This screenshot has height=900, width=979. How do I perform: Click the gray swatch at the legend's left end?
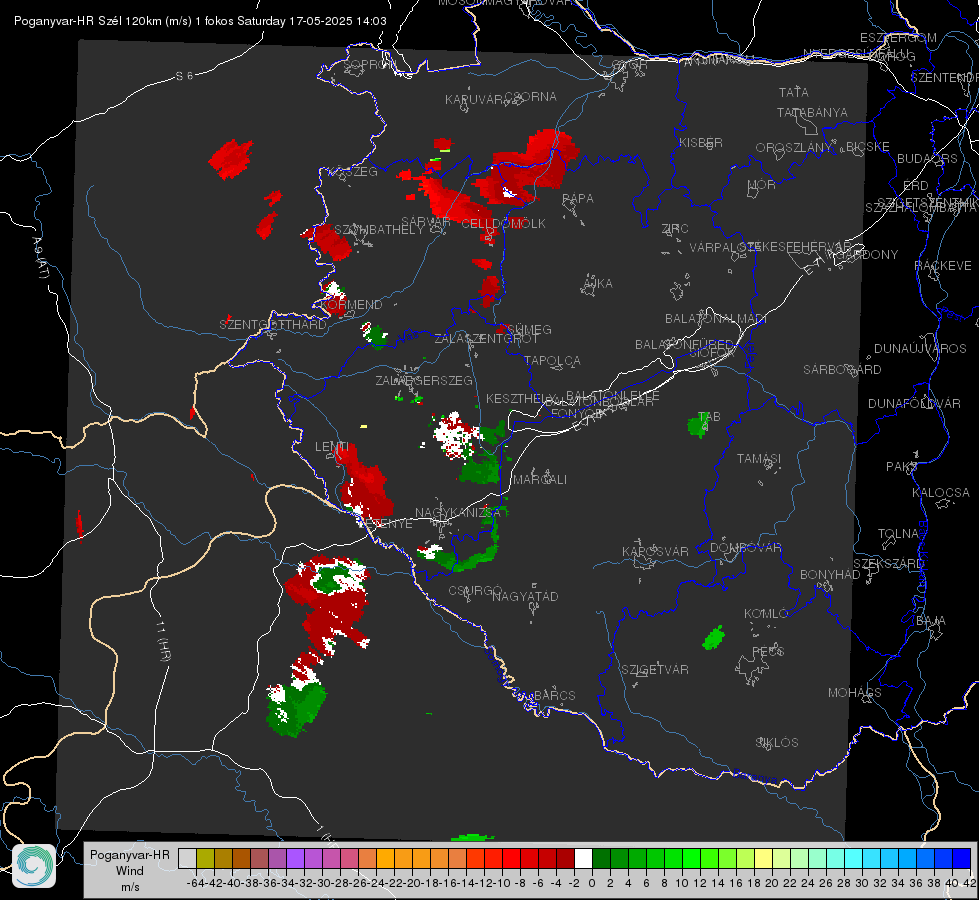point(187,858)
